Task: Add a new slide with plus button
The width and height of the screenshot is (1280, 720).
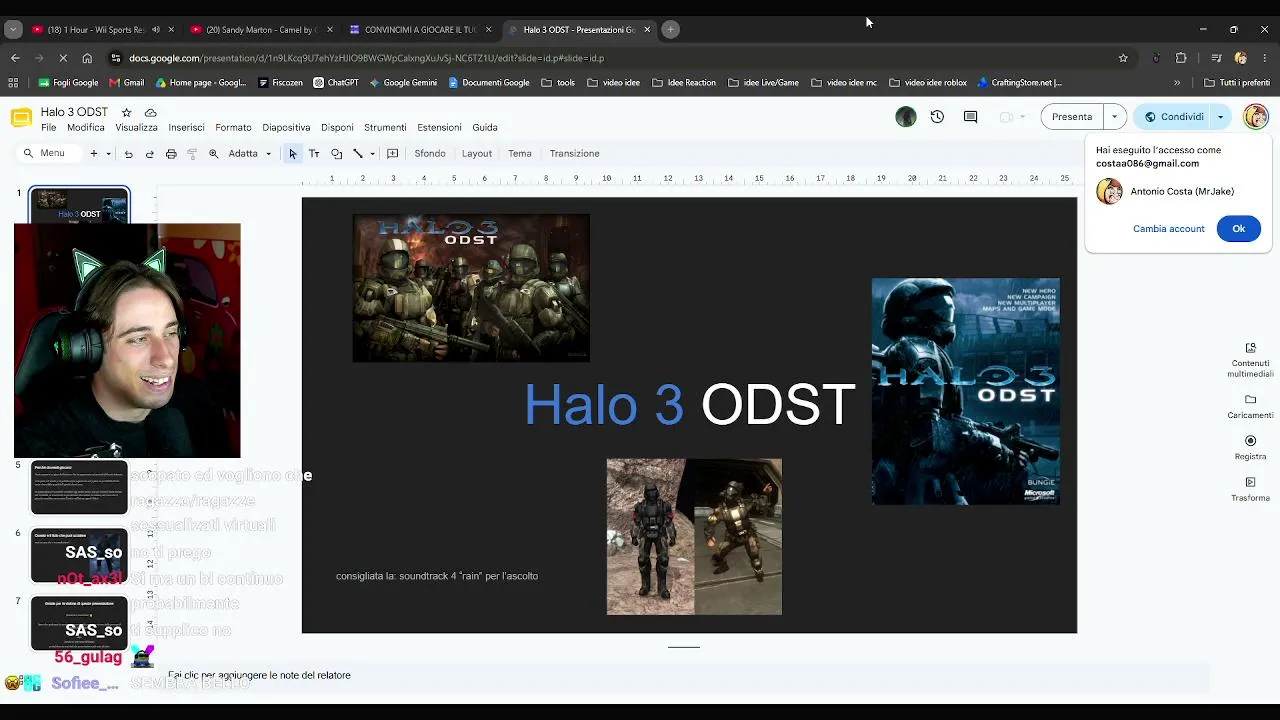Action: coord(94,154)
